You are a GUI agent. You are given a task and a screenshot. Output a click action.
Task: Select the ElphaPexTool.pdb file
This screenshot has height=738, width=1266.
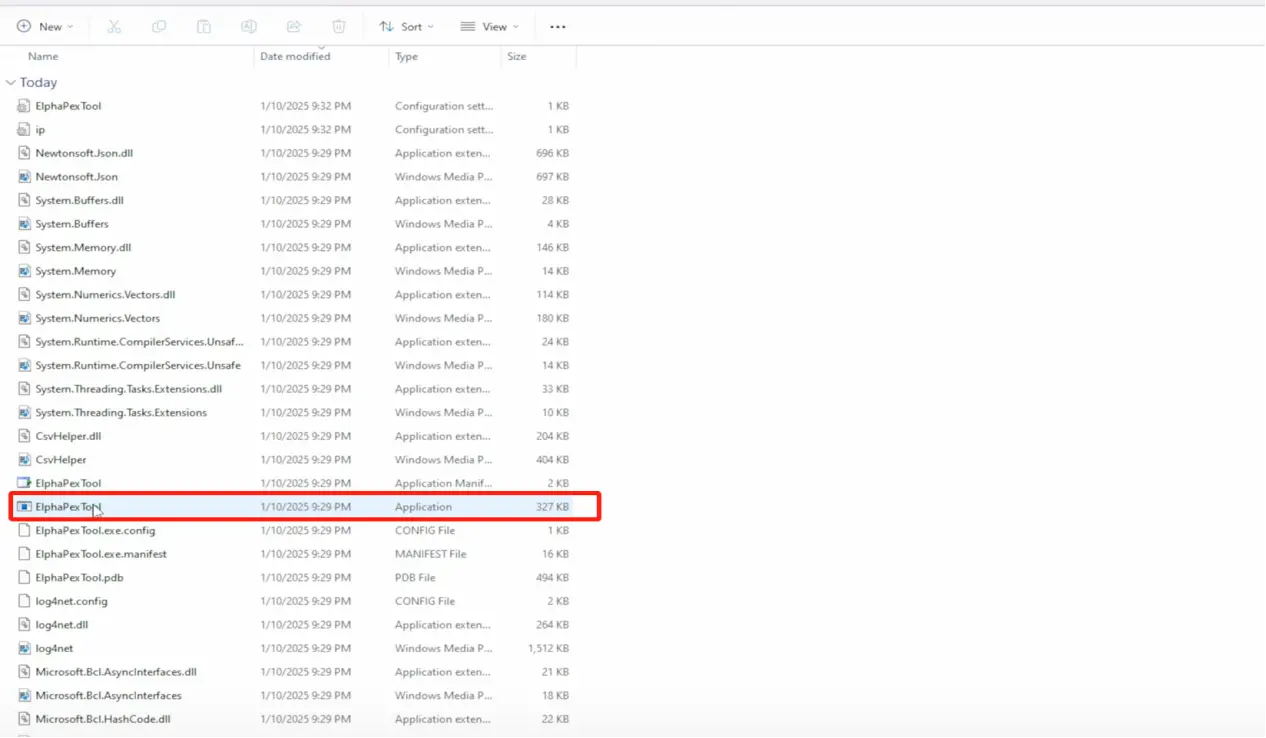click(79, 578)
